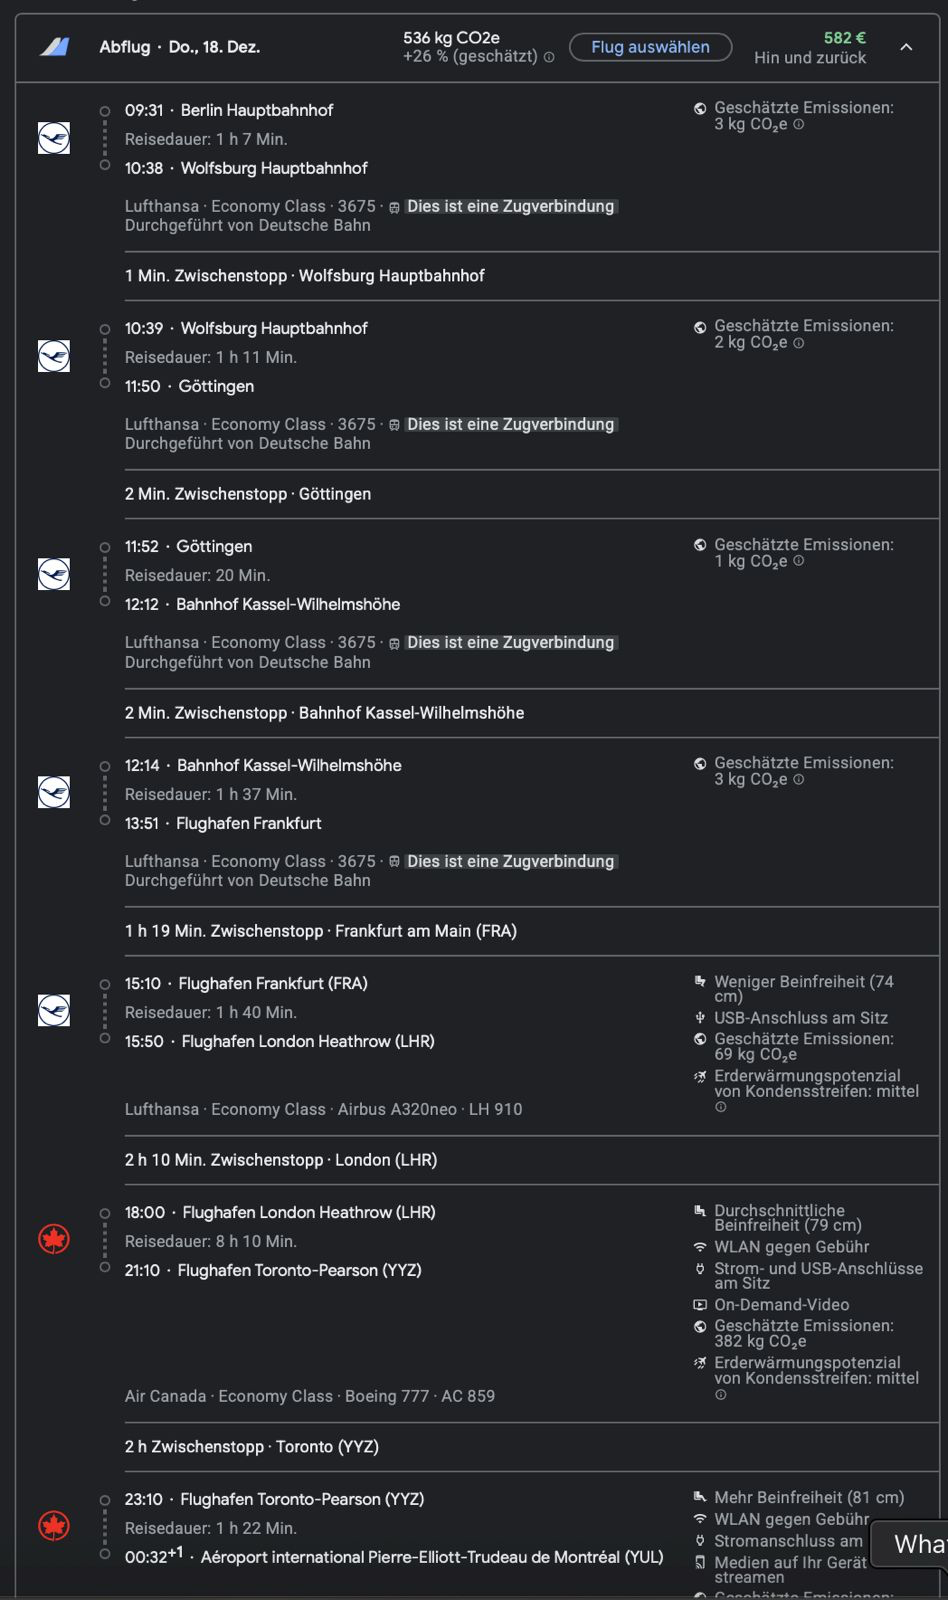Click the On-Demand-Video amenity icon
This screenshot has height=1600, width=948.
700,1305
